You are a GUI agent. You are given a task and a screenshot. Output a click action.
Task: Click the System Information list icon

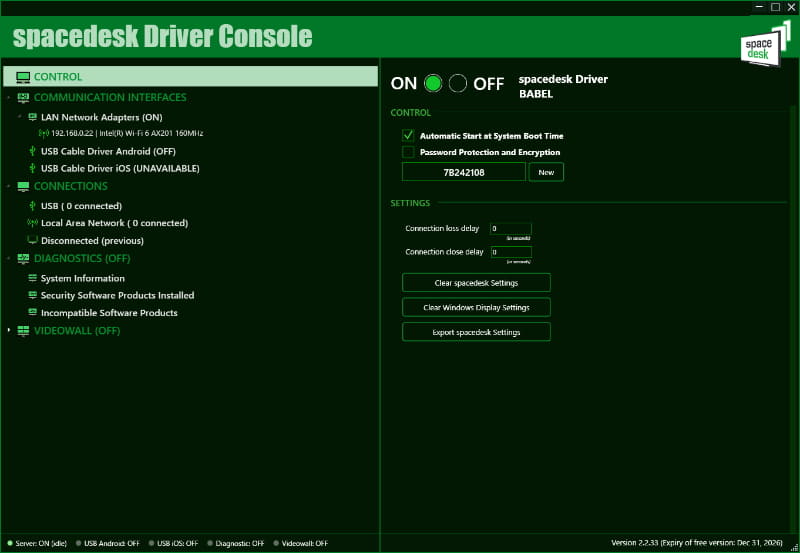pos(33,278)
